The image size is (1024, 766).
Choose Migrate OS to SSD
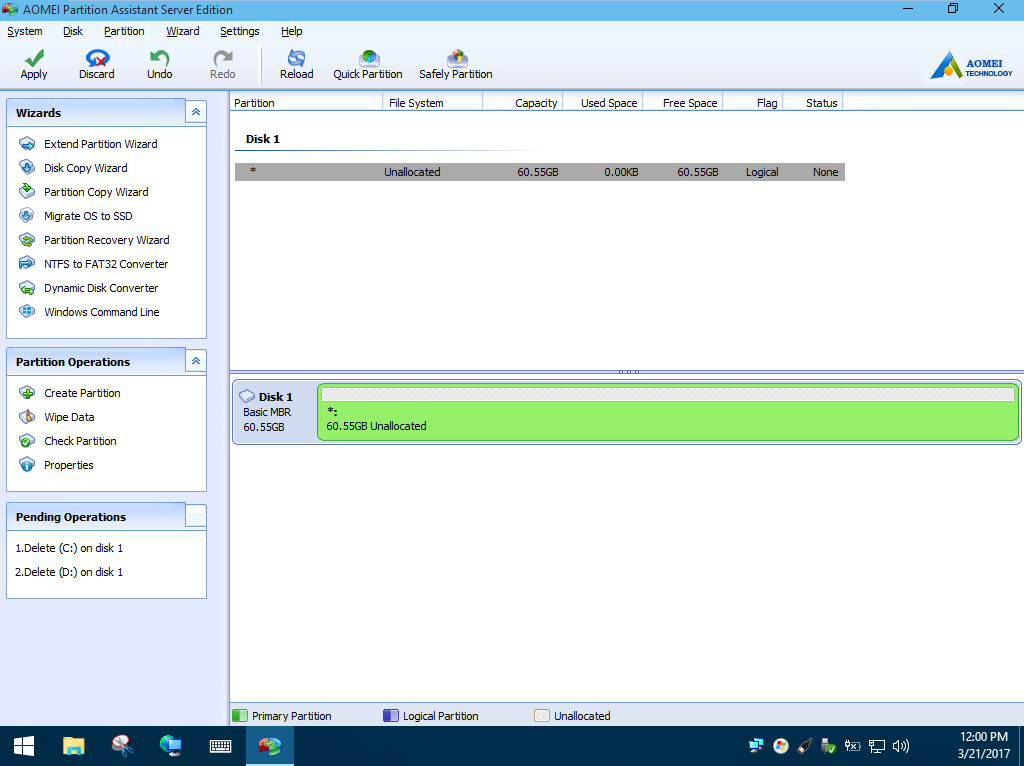(76, 216)
